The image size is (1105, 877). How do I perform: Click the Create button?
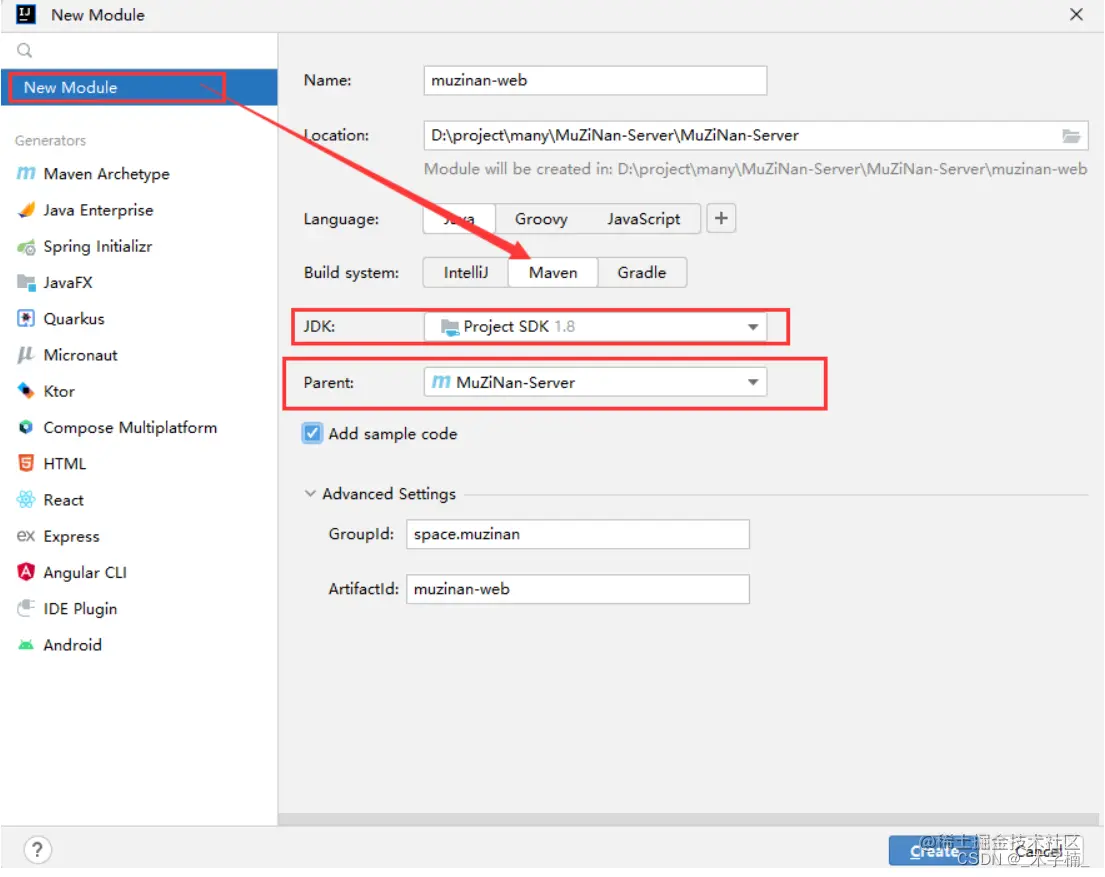coord(933,851)
